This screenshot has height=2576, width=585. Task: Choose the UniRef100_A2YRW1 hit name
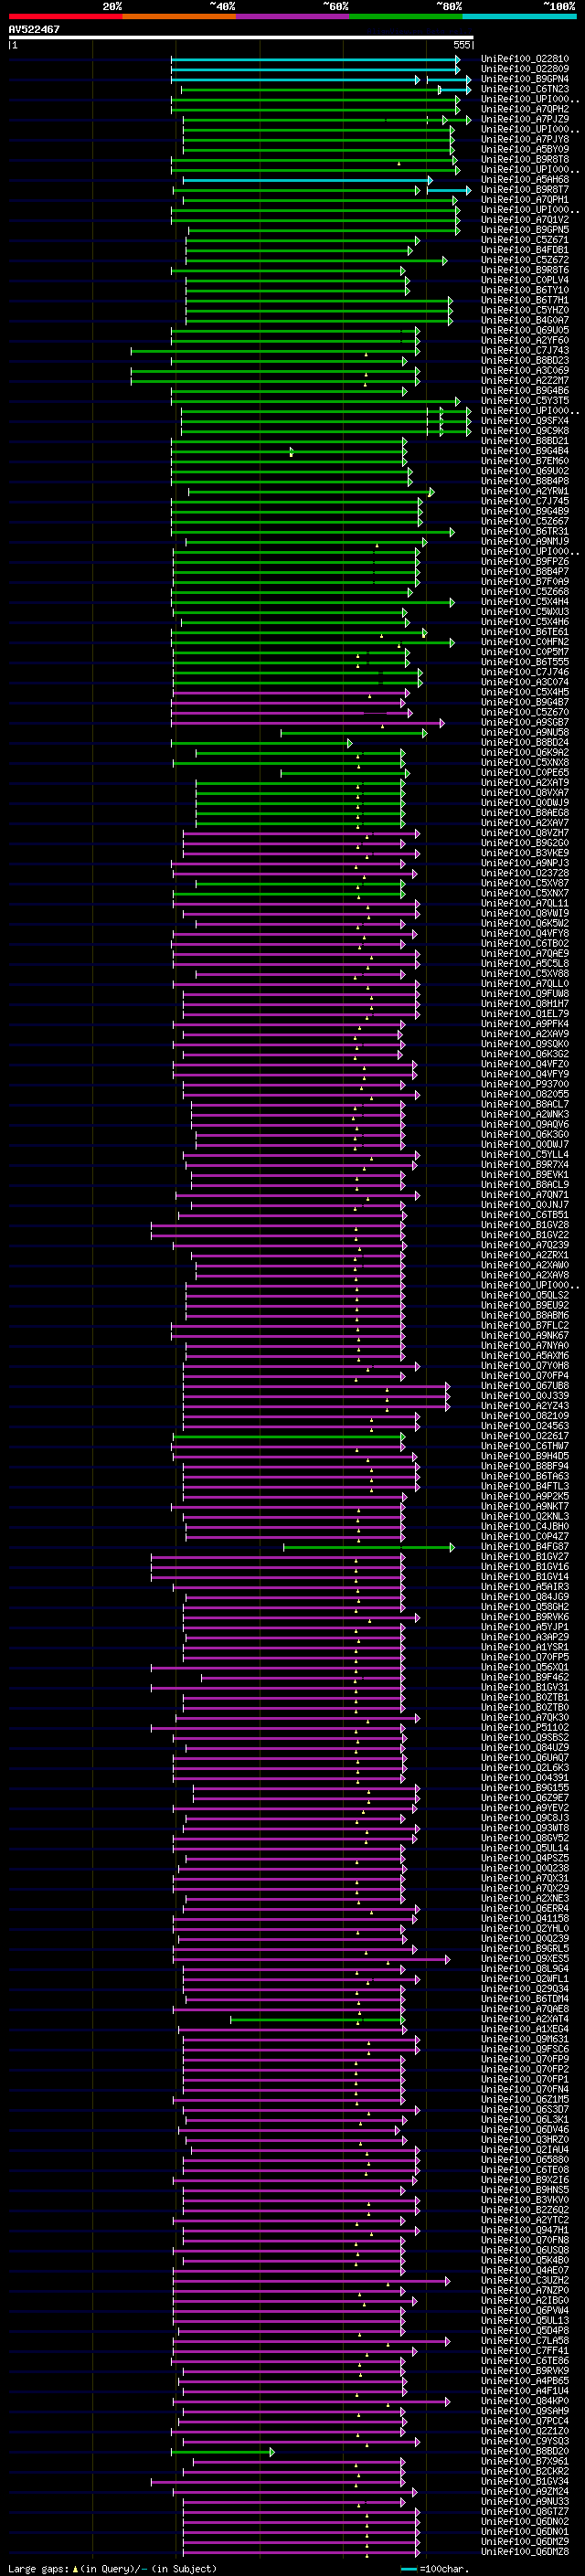525,491
